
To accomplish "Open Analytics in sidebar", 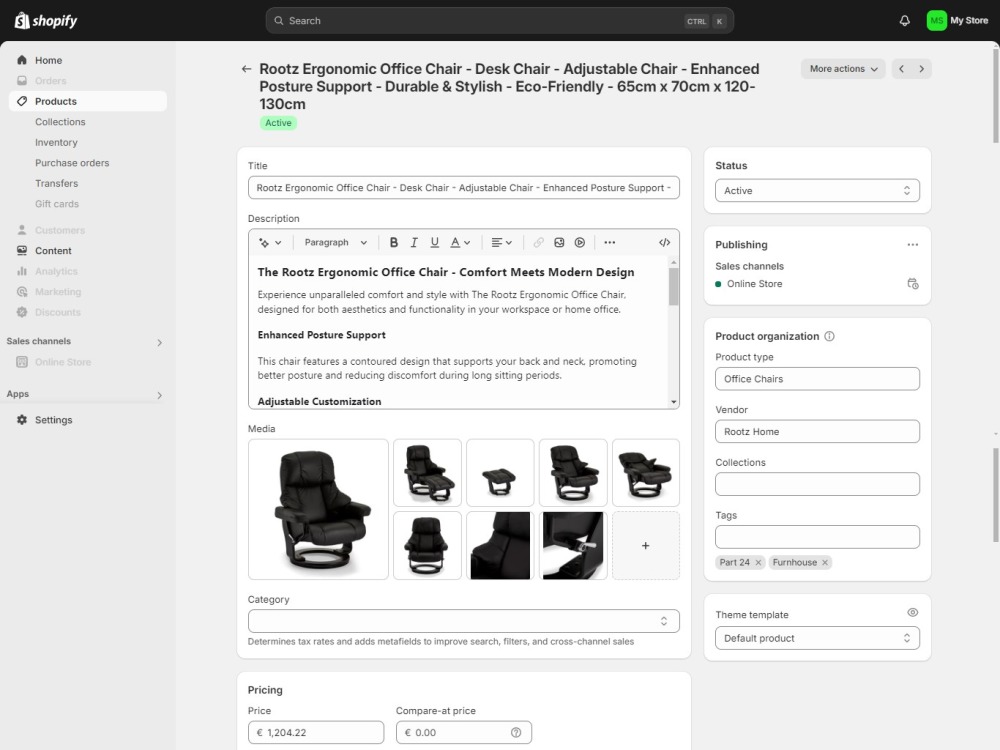I will 88,271.
